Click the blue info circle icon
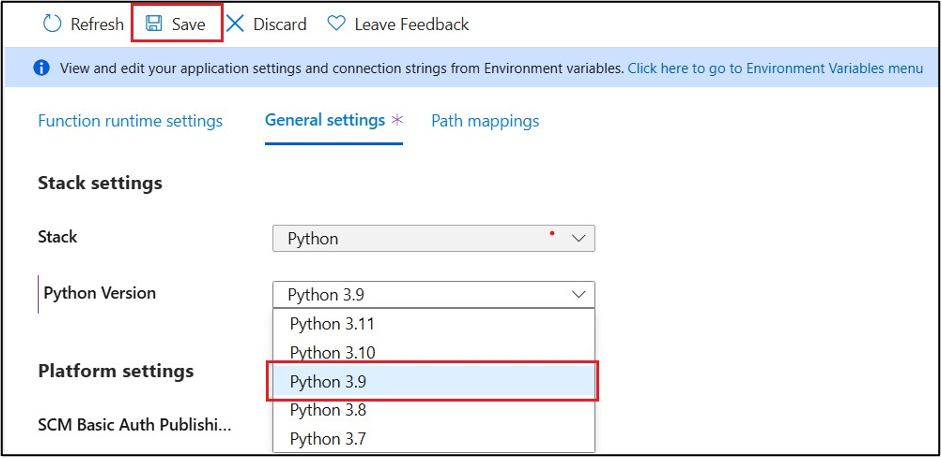This screenshot has height=458, width=942. [x=42, y=68]
